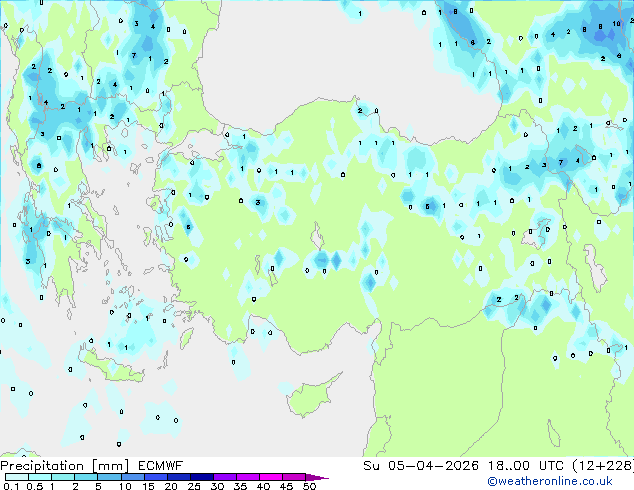This screenshot has width=634, height=490.
Task: Click the island of Crete on the map
Action: coord(110,367)
